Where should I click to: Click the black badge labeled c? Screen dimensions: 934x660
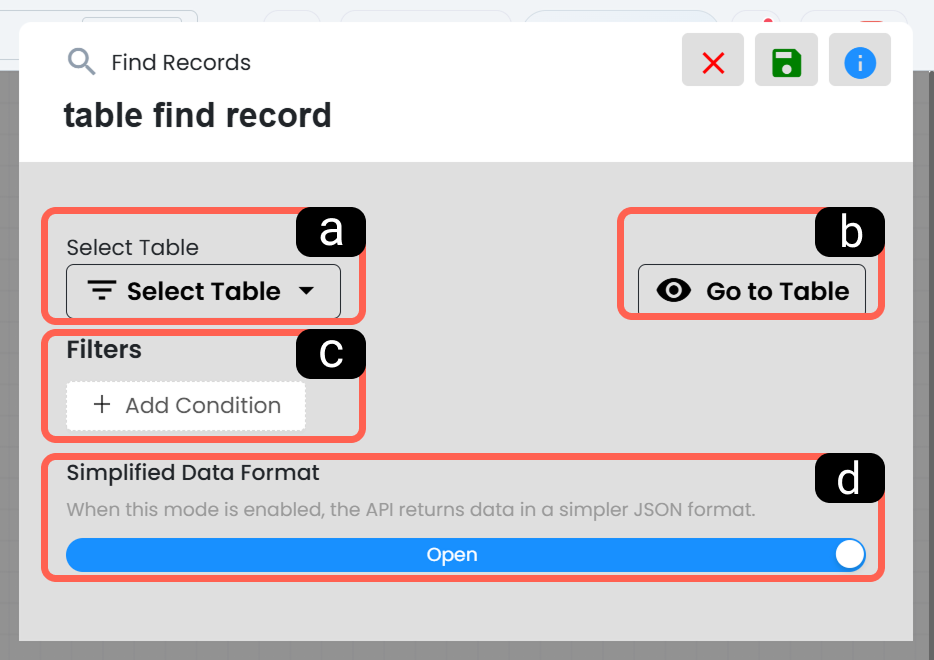tap(331, 354)
